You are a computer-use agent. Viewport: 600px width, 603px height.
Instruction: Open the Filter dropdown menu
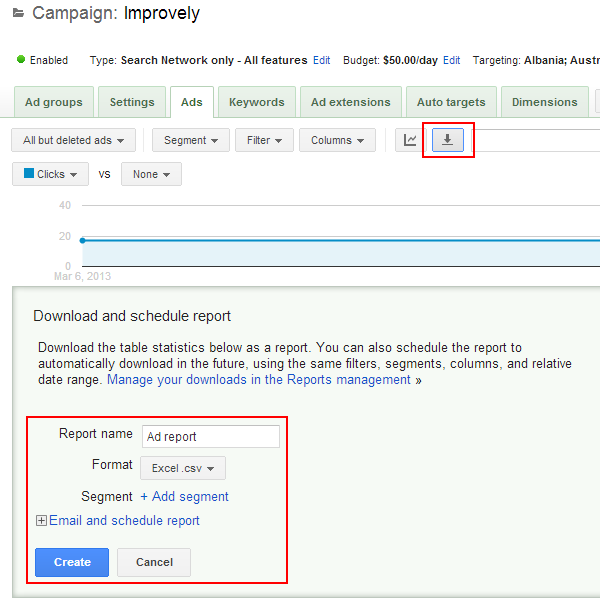pos(264,140)
